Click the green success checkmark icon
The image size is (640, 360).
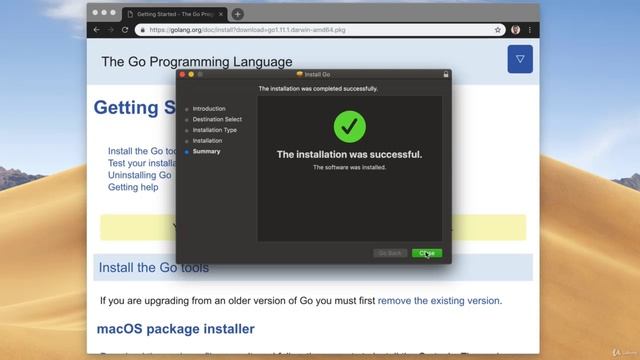(350, 127)
